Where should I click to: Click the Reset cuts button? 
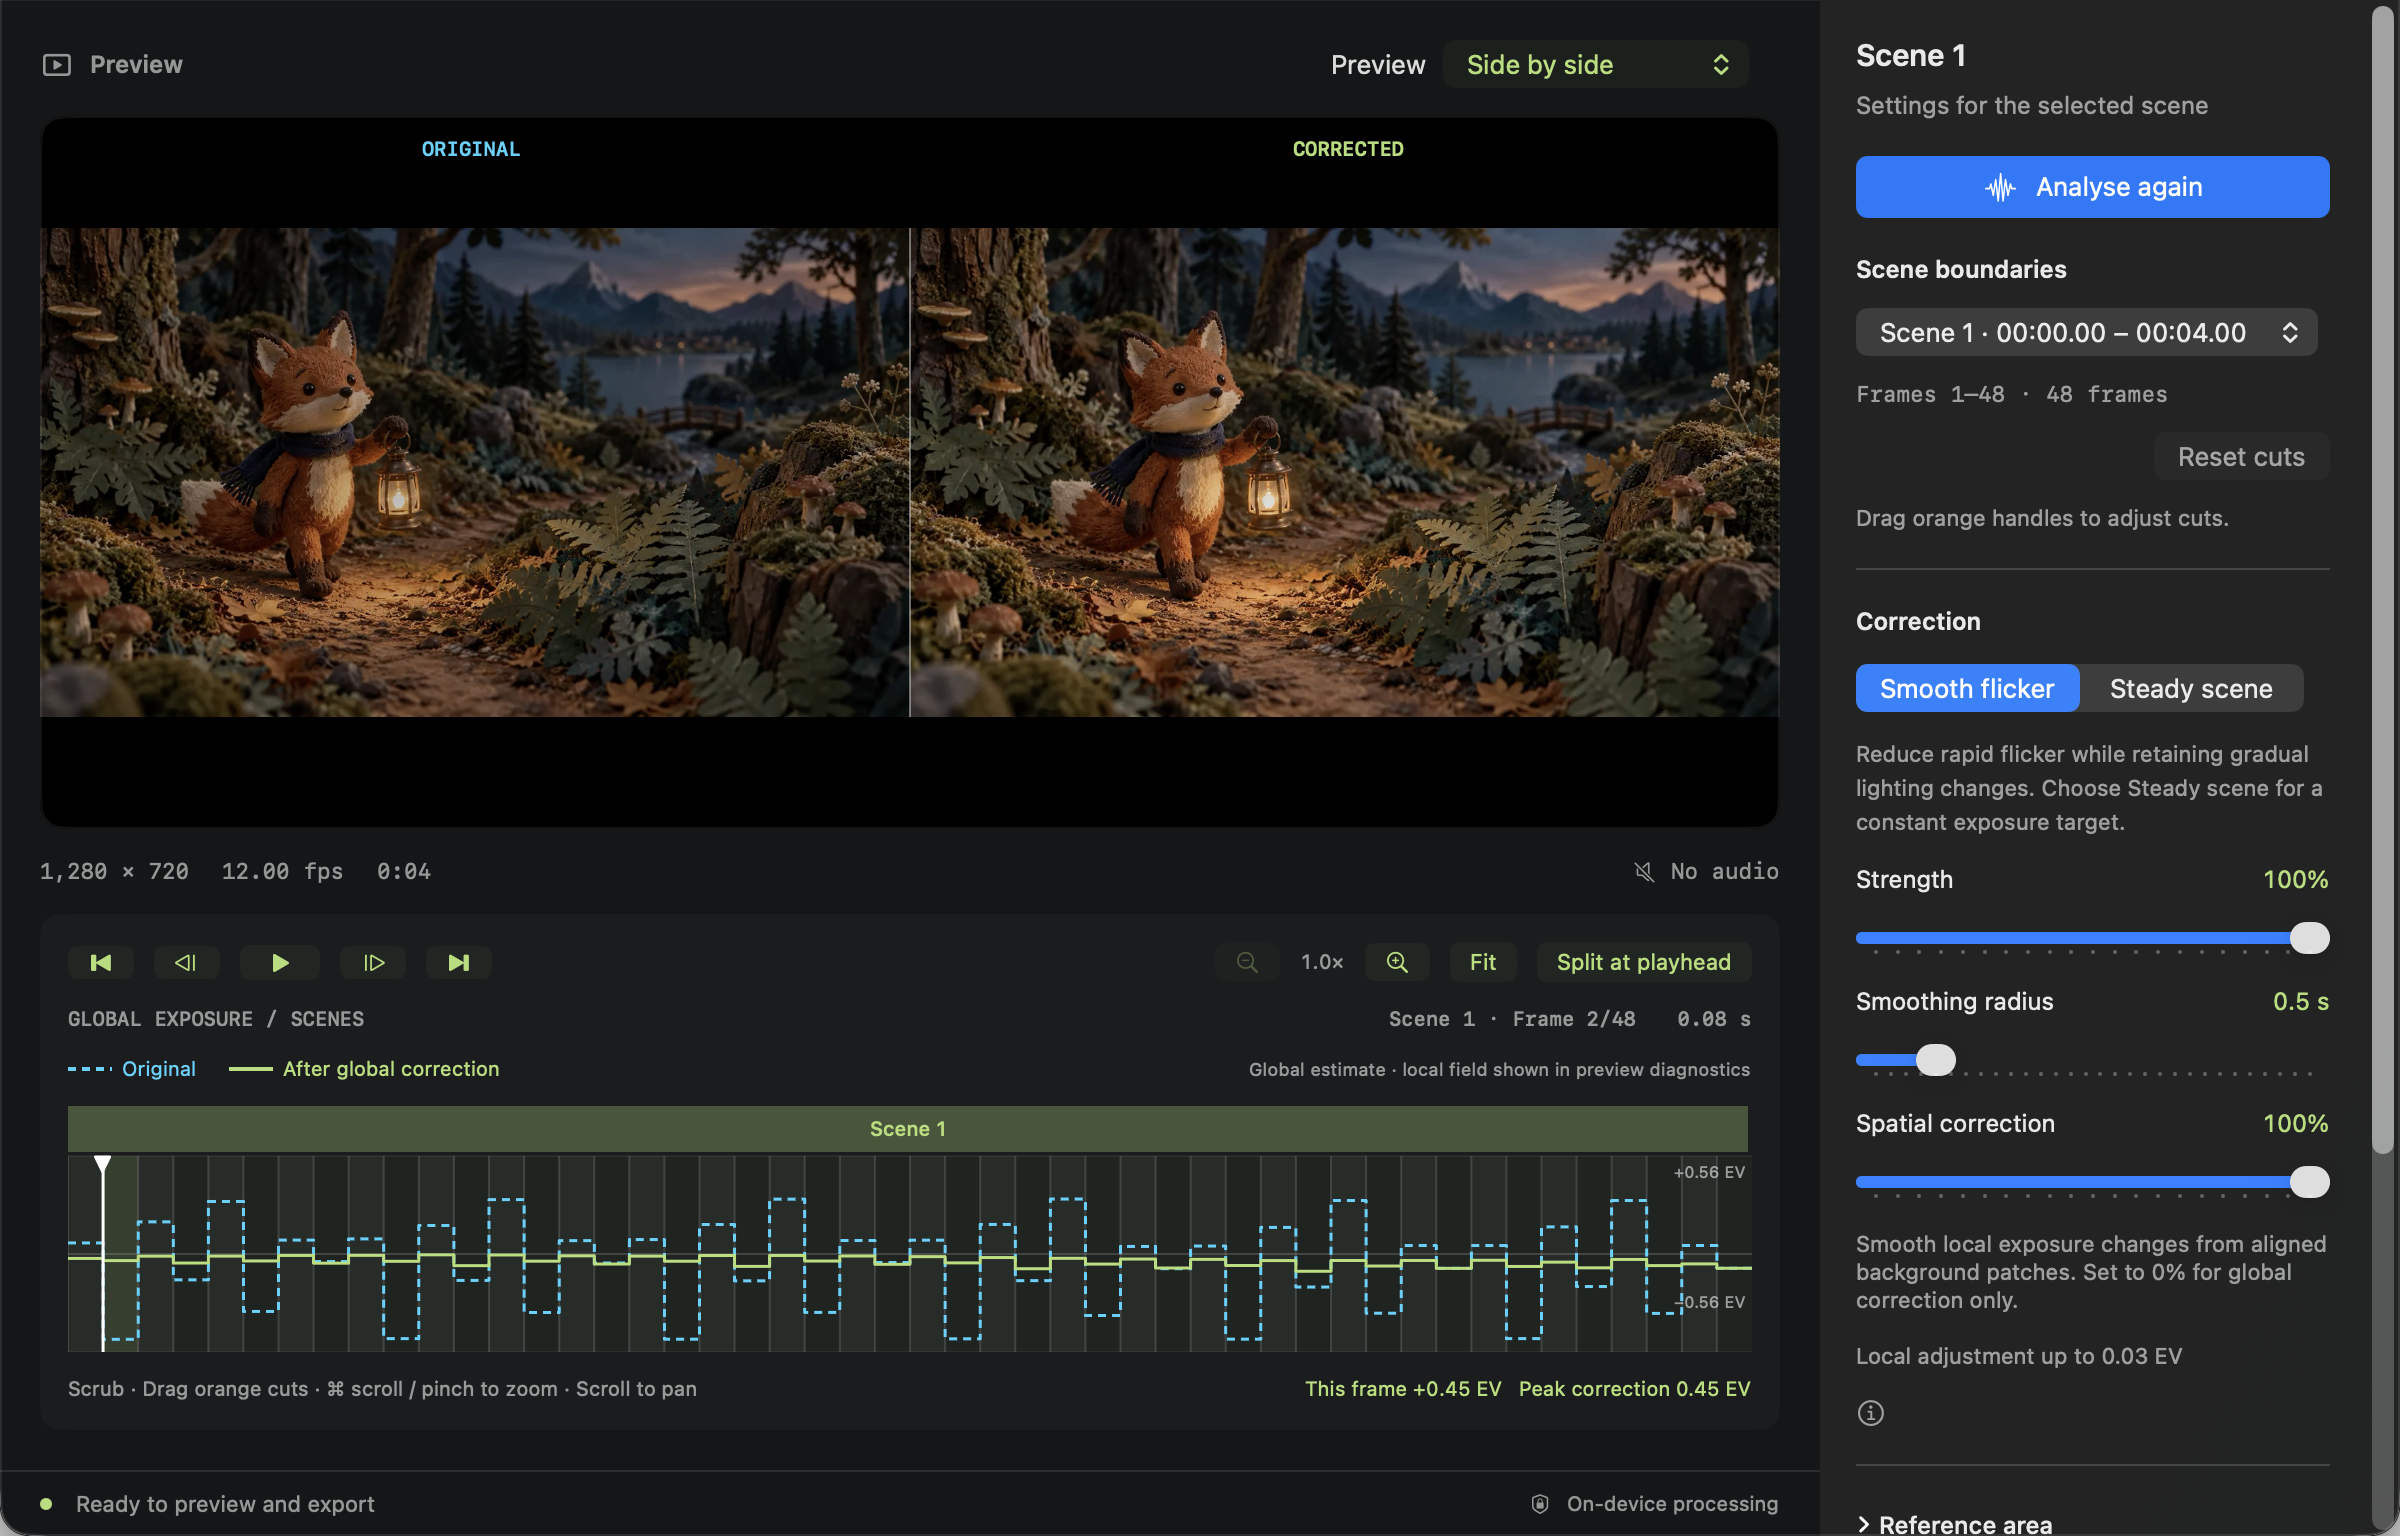(x=2241, y=457)
